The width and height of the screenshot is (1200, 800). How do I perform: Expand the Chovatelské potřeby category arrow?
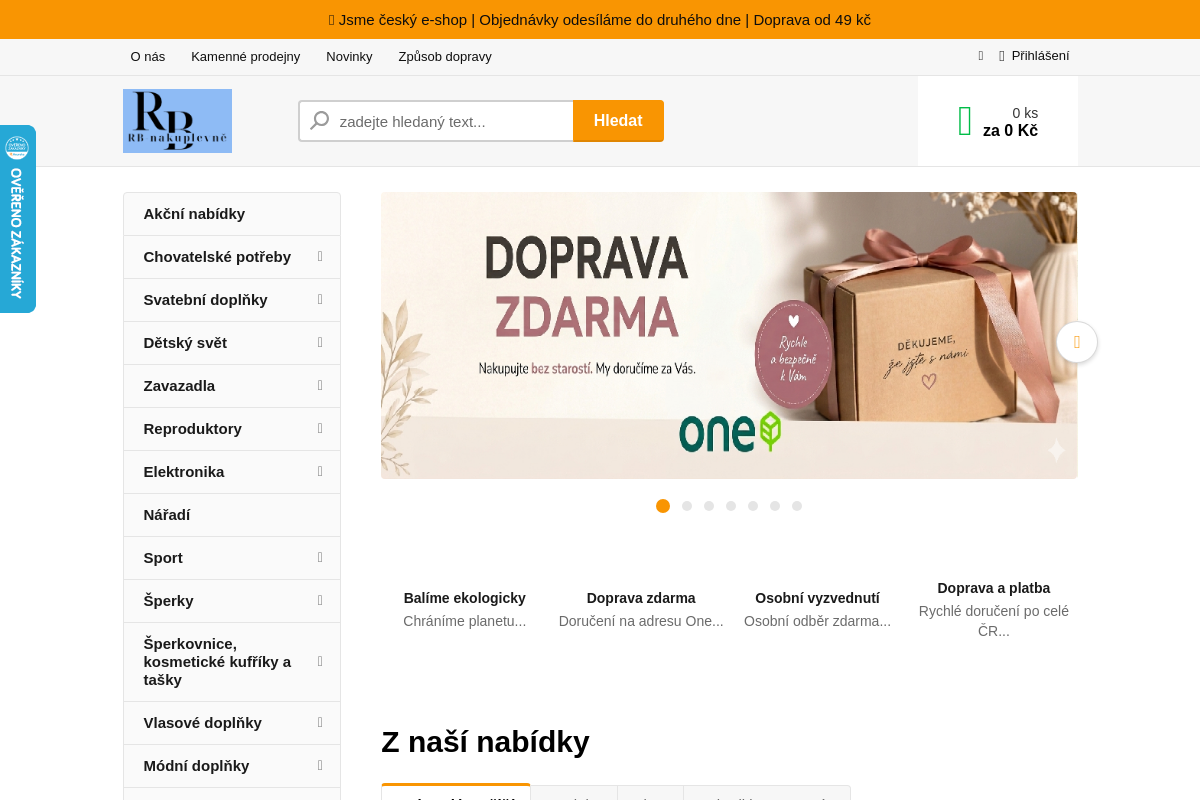(x=320, y=257)
